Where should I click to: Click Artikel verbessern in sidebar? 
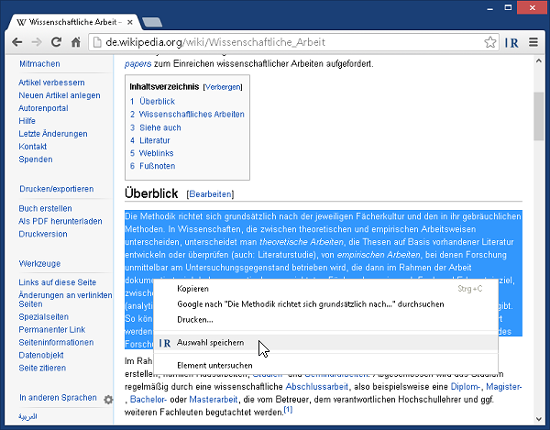(x=52, y=82)
